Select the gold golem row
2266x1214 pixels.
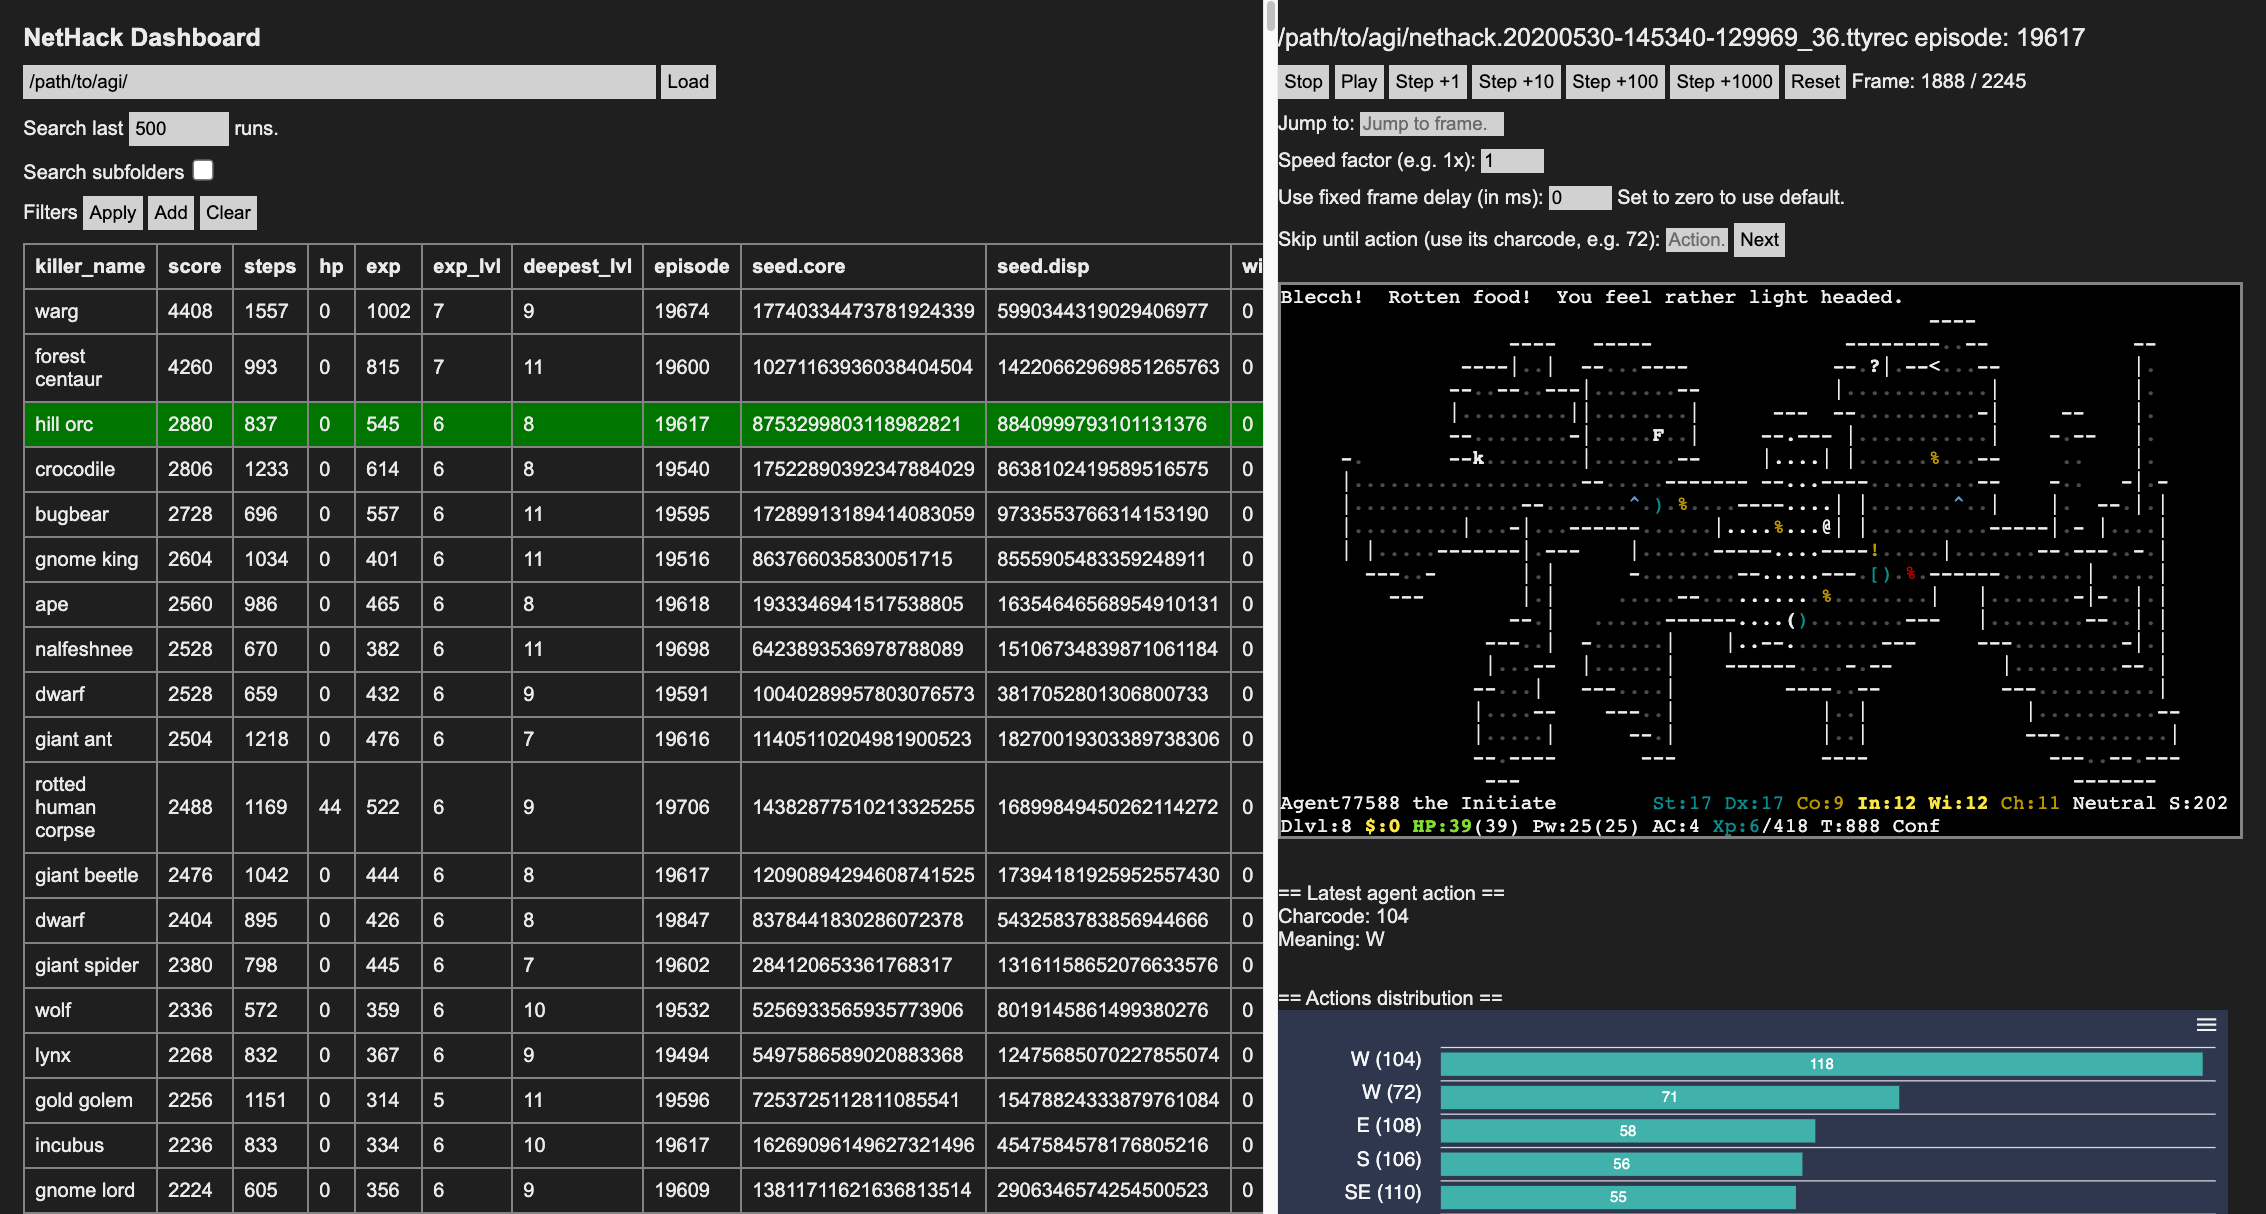point(643,1100)
